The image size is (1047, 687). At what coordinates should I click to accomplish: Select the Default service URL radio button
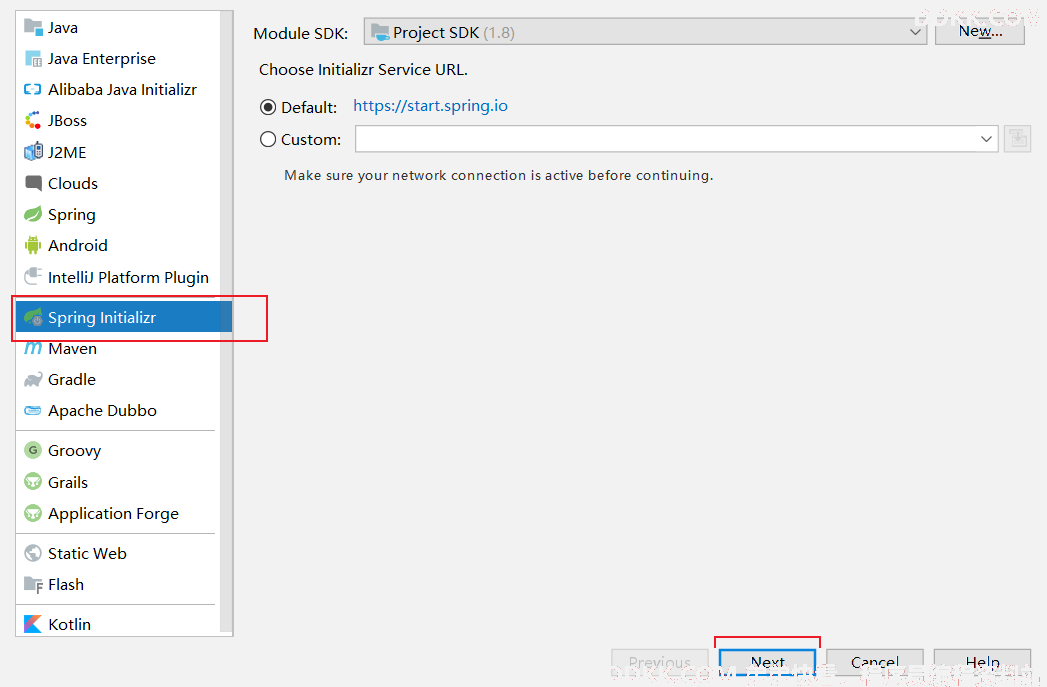(268, 107)
